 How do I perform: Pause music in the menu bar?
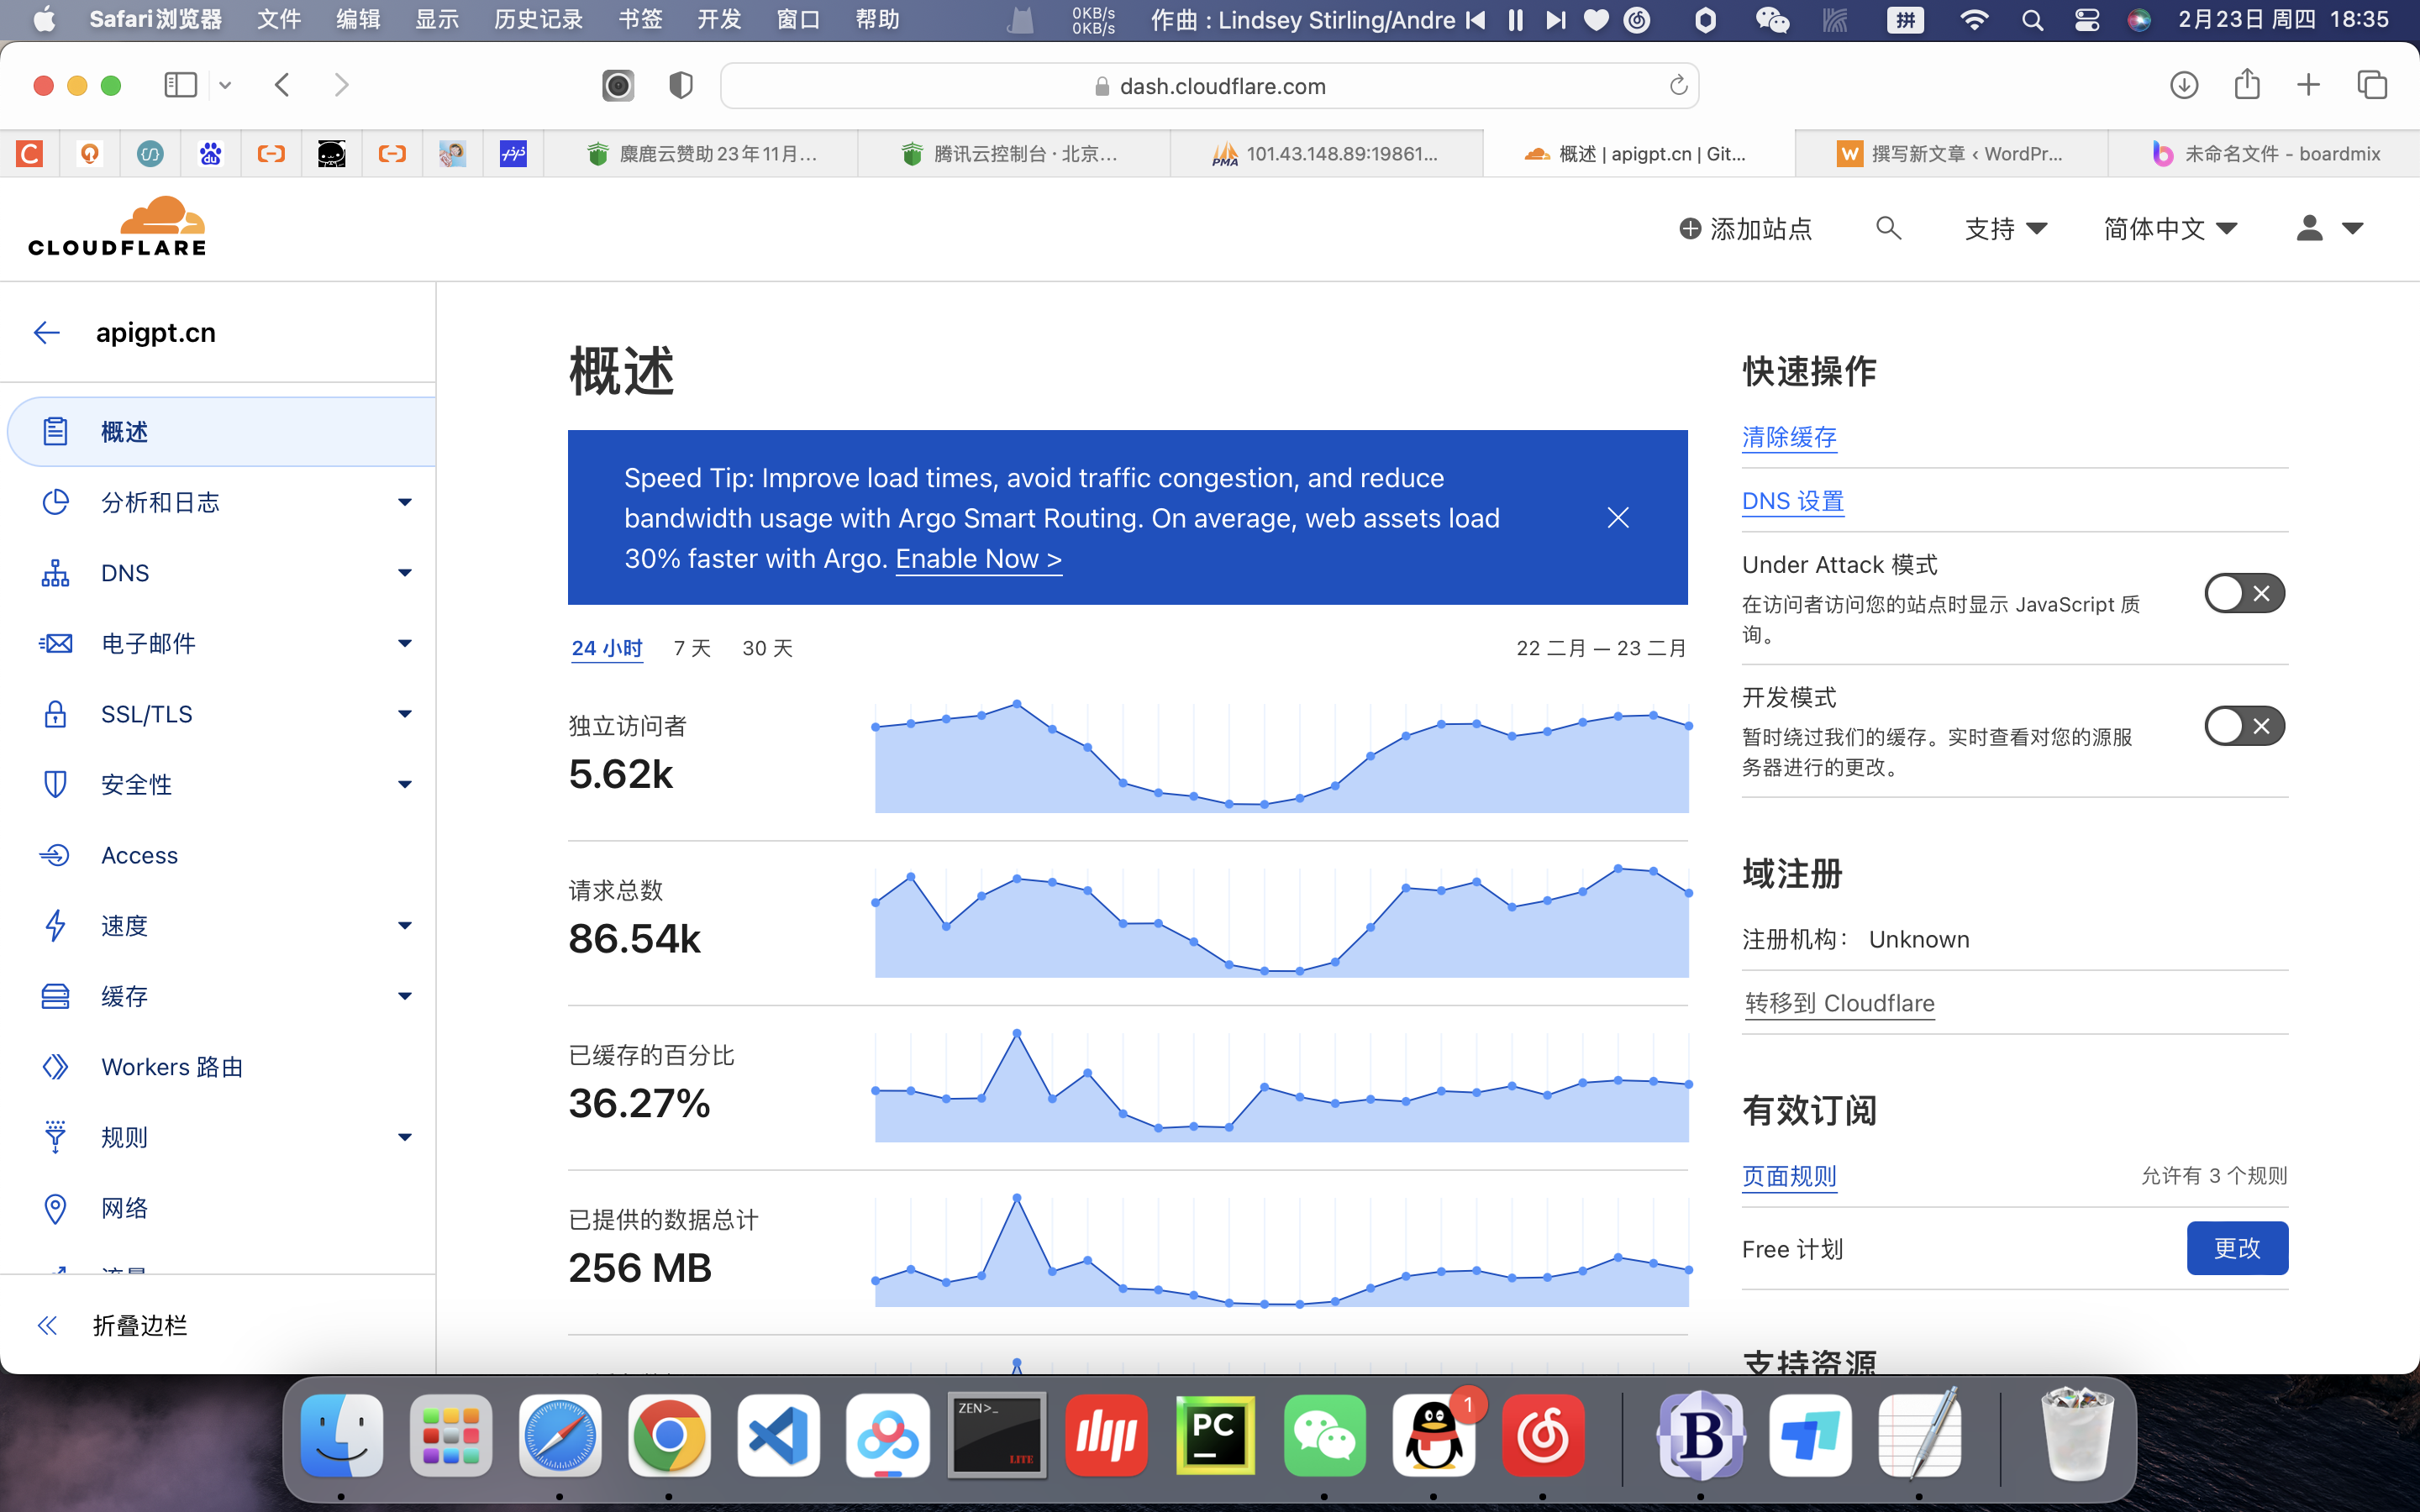pyautogui.click(x=1516, y=20)
